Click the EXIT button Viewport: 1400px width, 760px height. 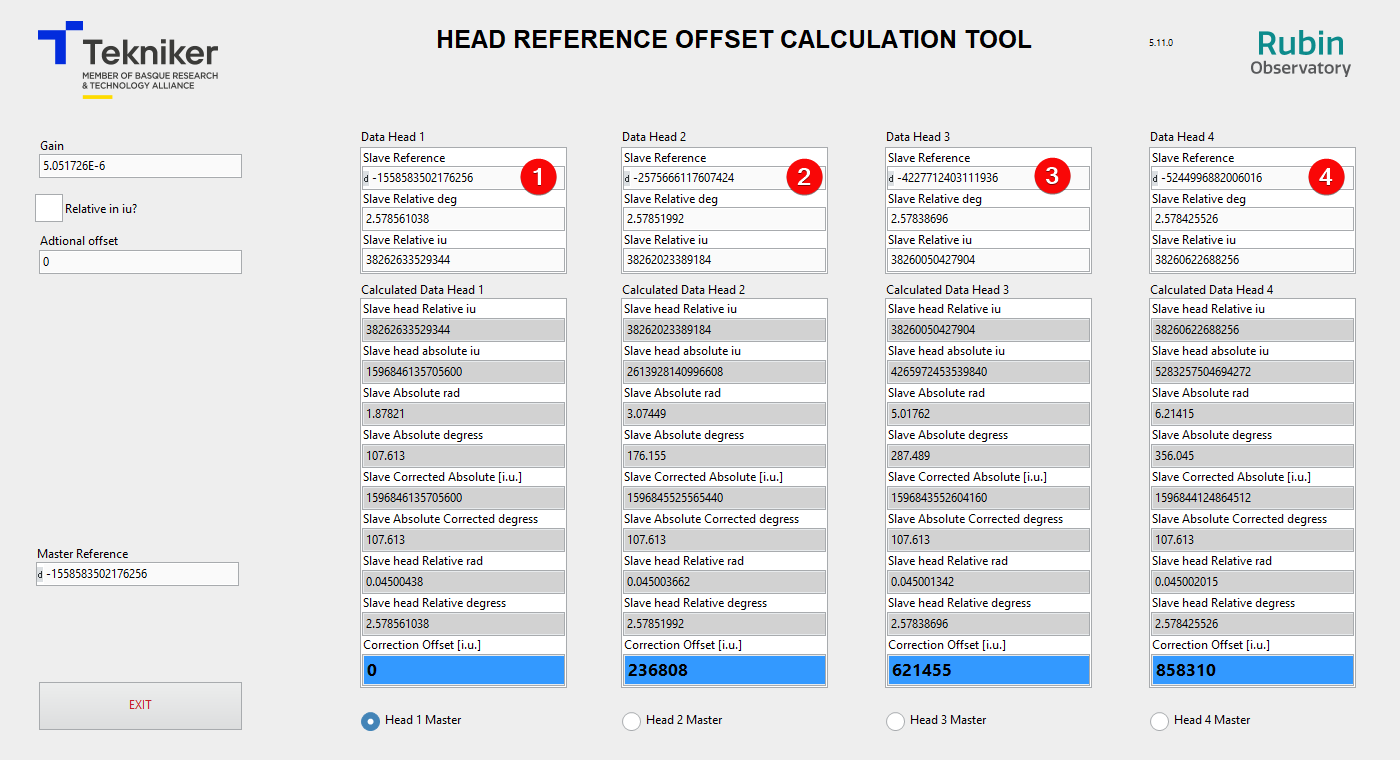(x=140, y=705)
